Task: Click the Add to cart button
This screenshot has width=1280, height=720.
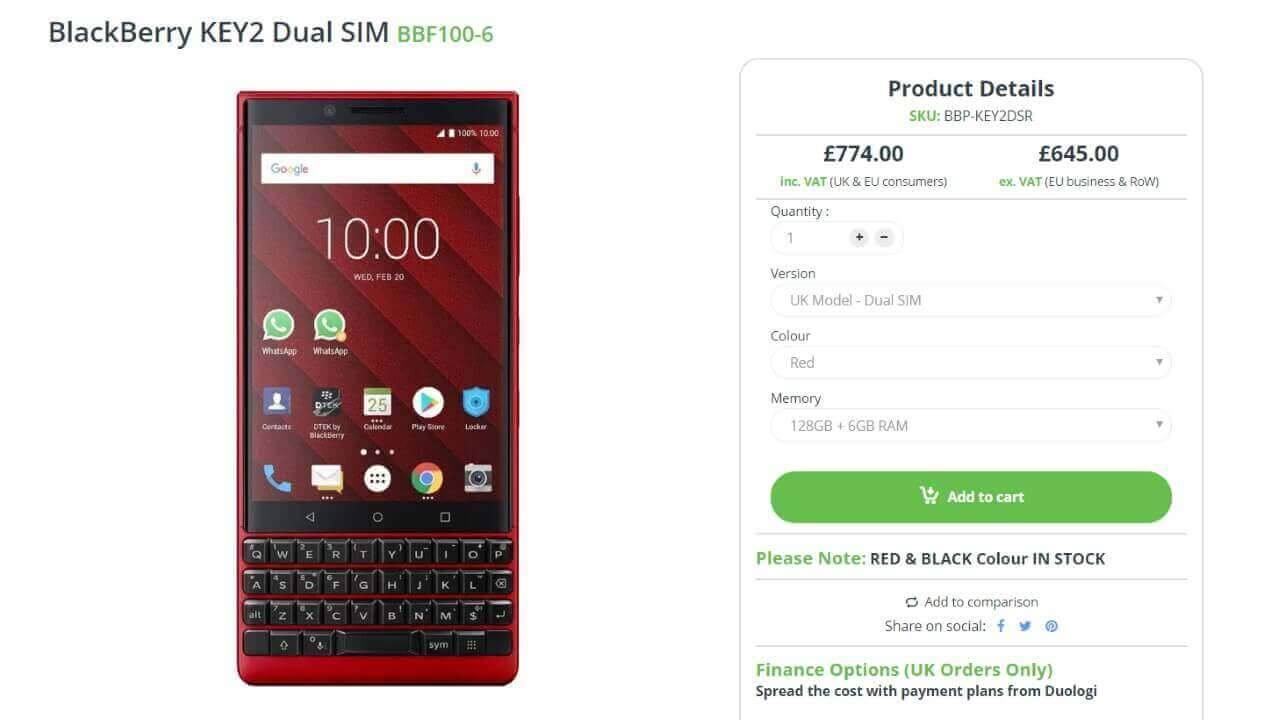Action: (970, 497)
